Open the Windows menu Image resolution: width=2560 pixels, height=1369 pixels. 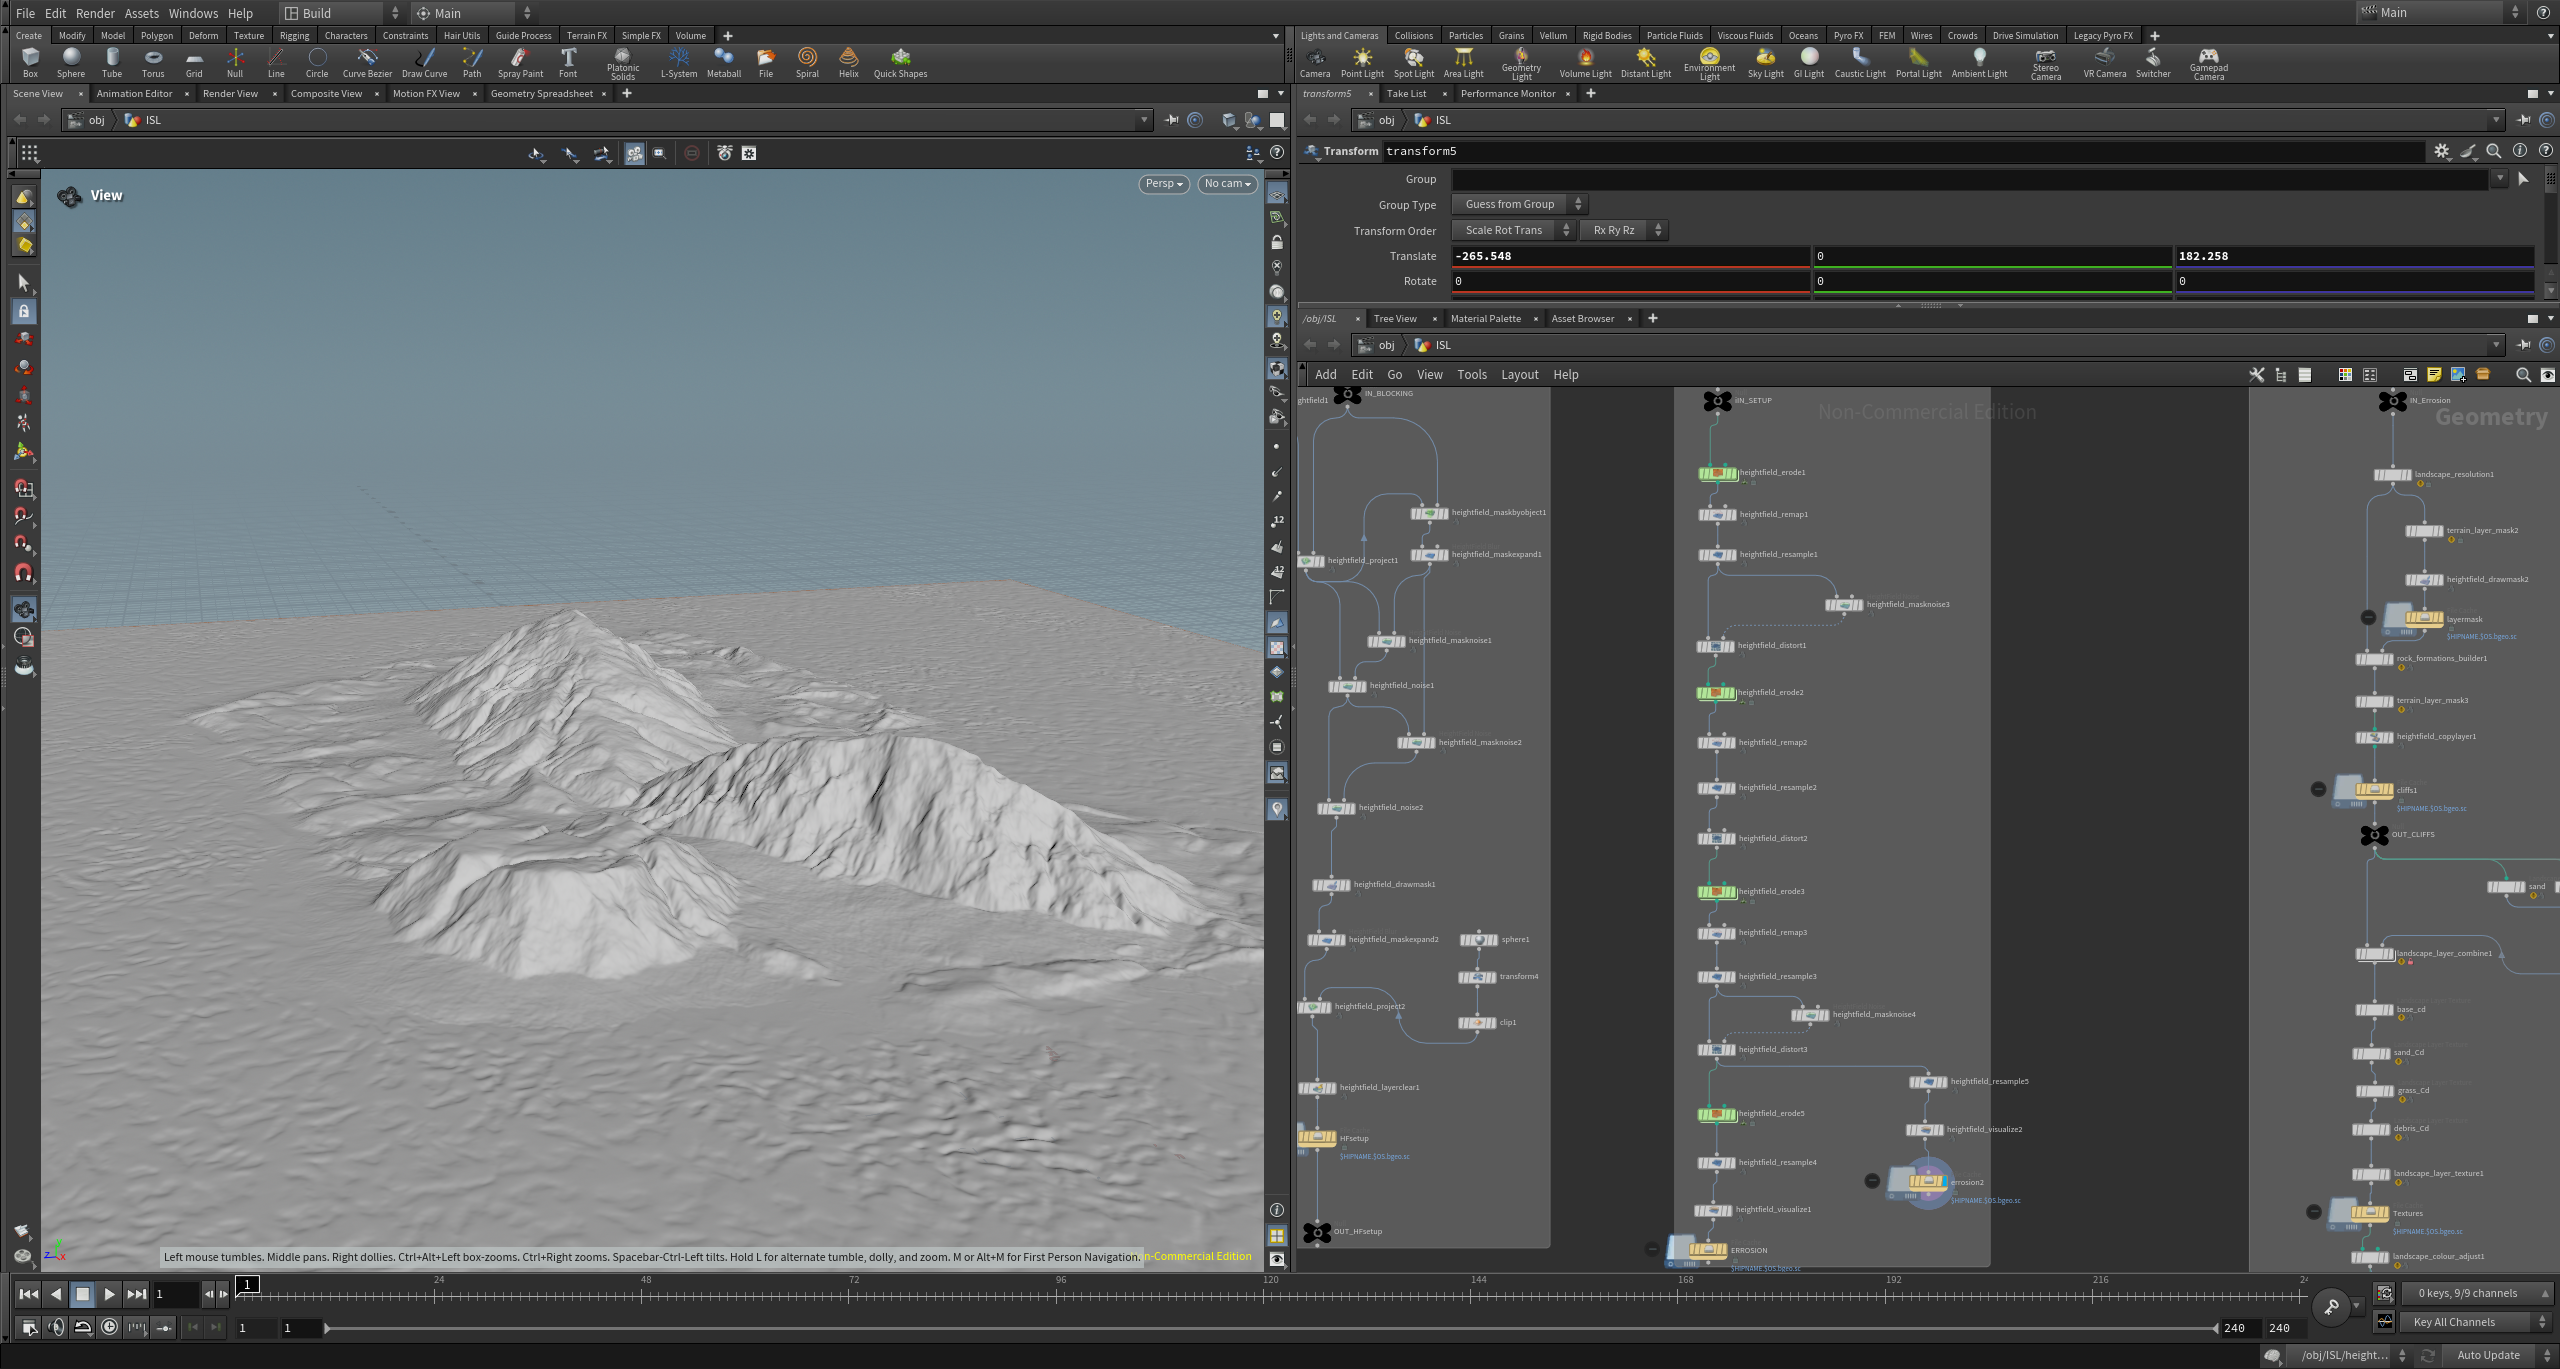pos(193,13)
